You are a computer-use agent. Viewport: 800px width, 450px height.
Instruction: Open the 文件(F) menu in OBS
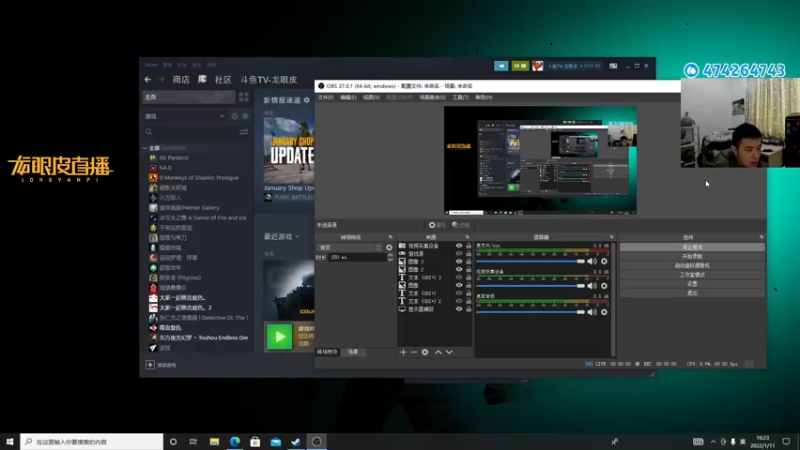tap(326, 97)
